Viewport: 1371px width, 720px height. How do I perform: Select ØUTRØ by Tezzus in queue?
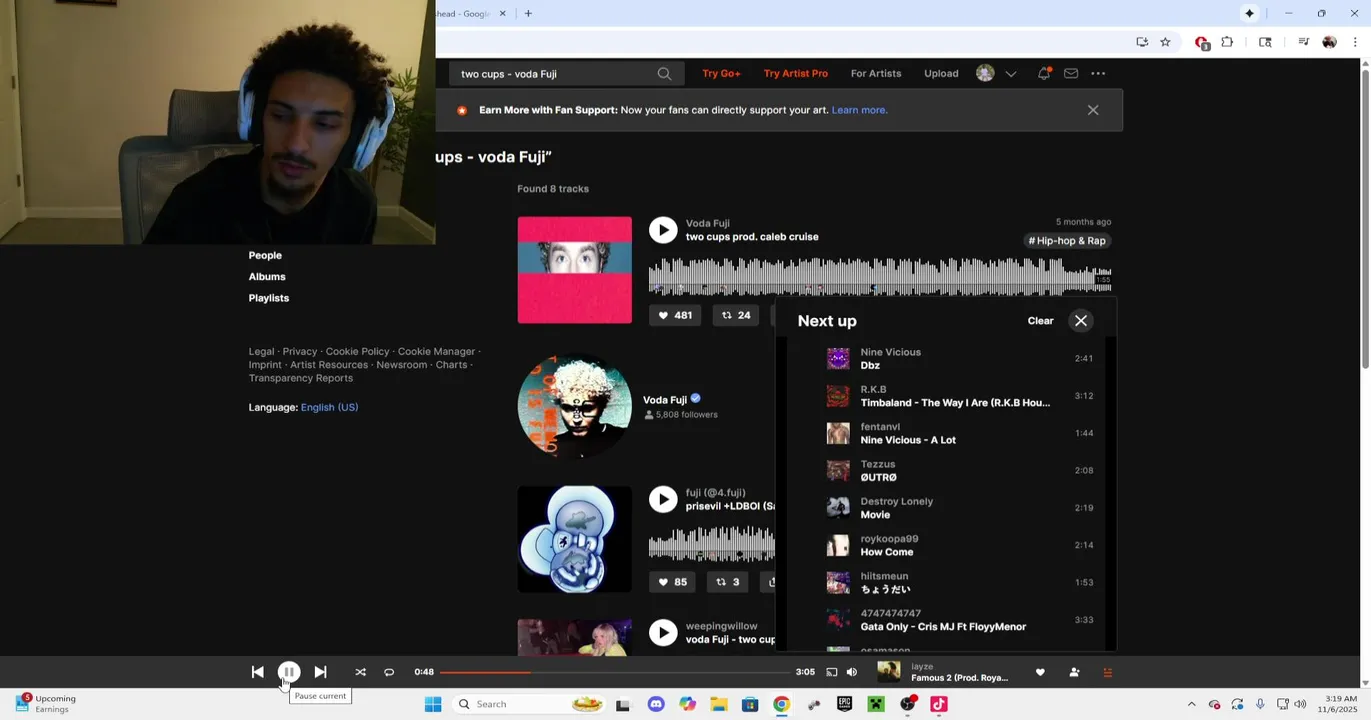click(x=946, y=470)
